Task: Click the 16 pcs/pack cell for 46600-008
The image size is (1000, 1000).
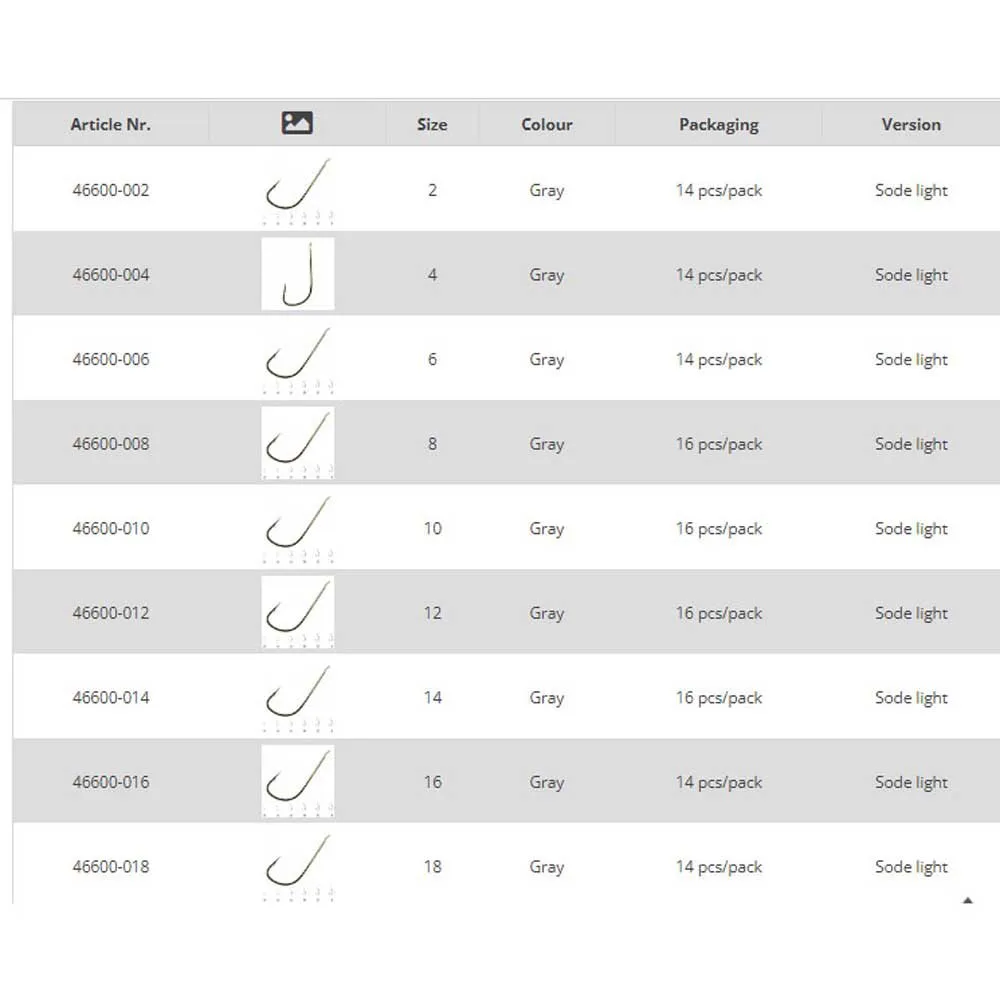Action: 718,444
